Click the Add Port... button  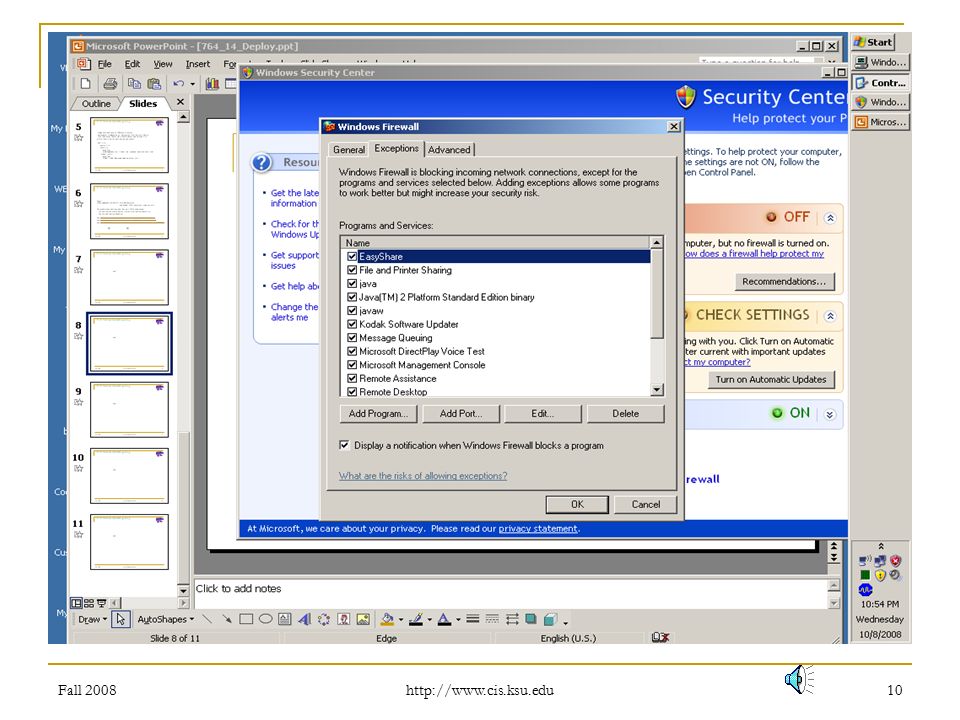pos(461,414)
